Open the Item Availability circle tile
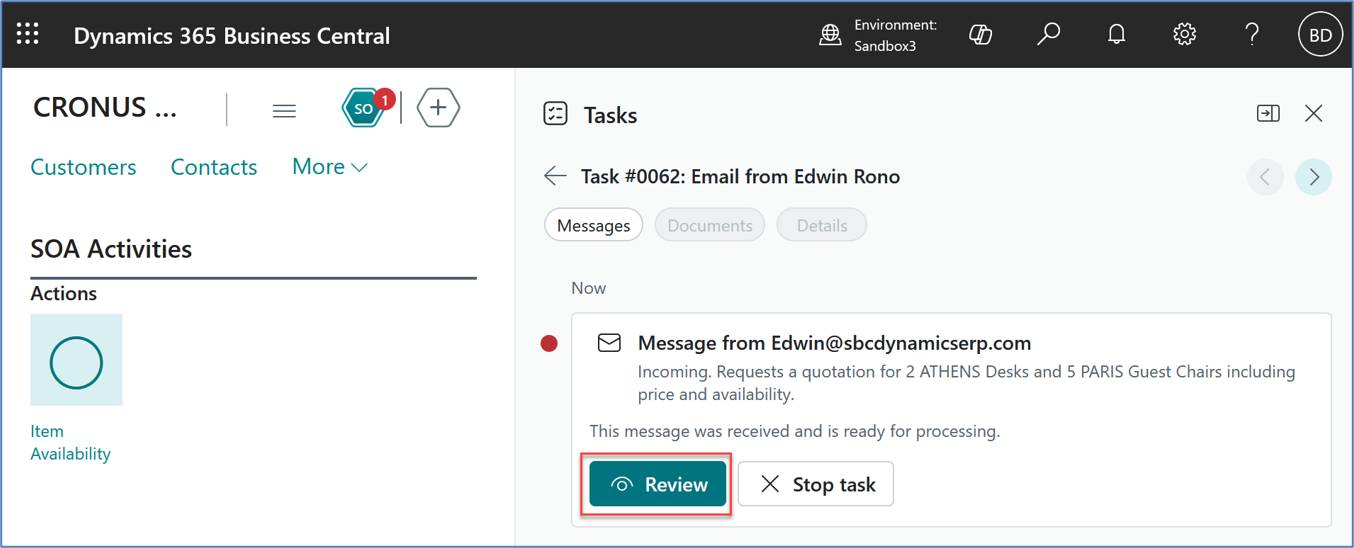Image resolution: width=1354 pixels, height=548 pixels. pyautogui.click(x=76, y=360)
